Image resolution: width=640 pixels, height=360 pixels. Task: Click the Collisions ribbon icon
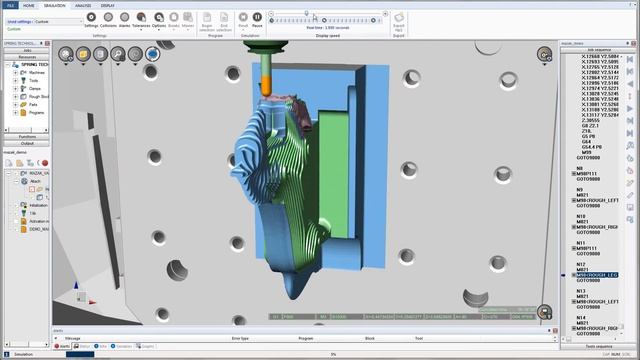(108, 17)
